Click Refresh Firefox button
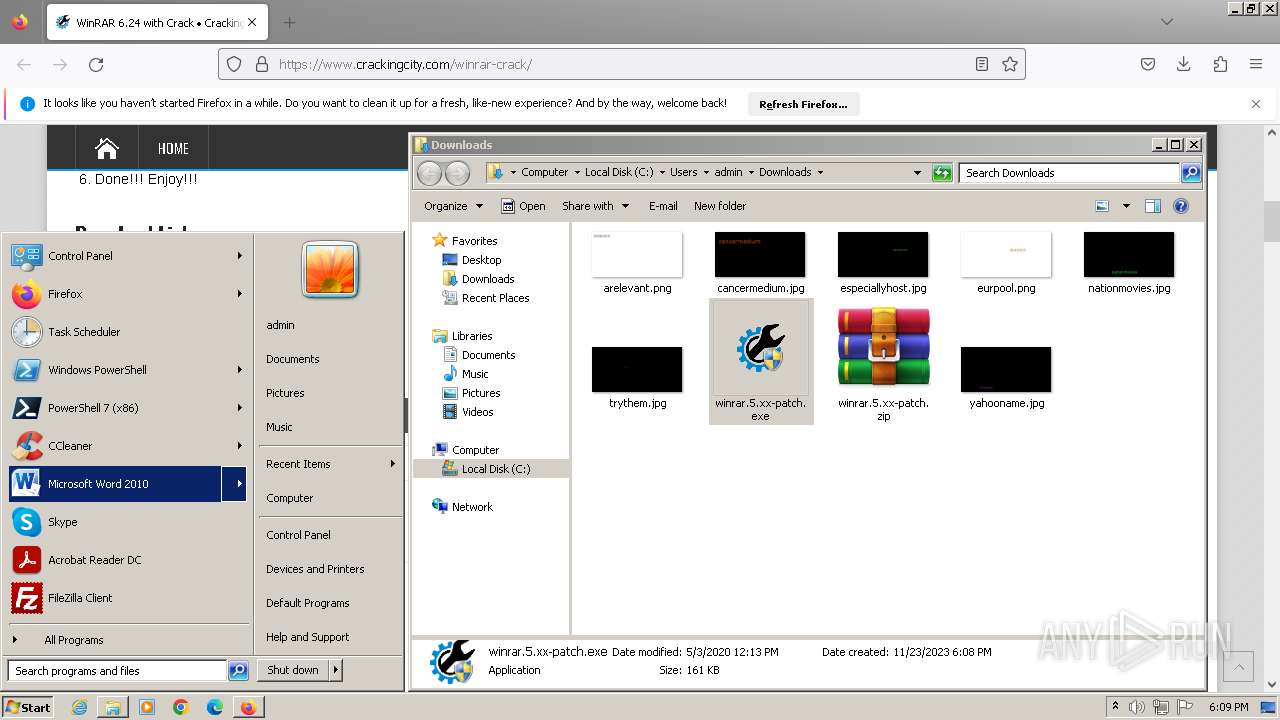The width and height of the screenshot is (1280, 720). click(803, 104)
